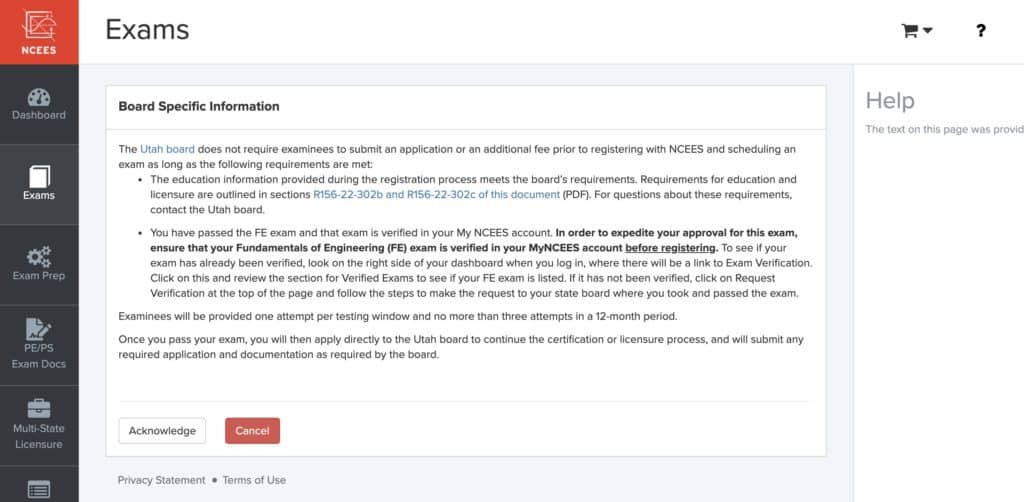Select the Exams book icon
Viewport: 1024px width, 502px height.
(x=39, y=177)
